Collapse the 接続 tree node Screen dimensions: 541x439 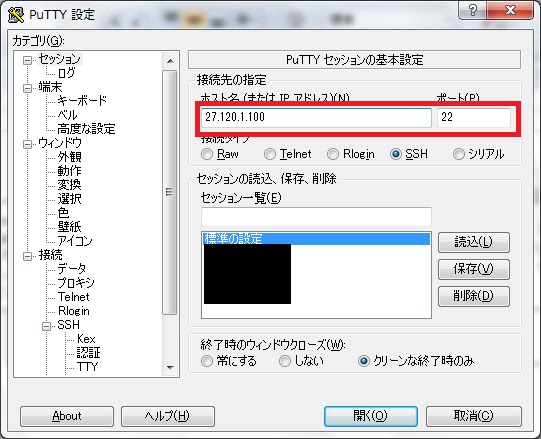point(27,256)
